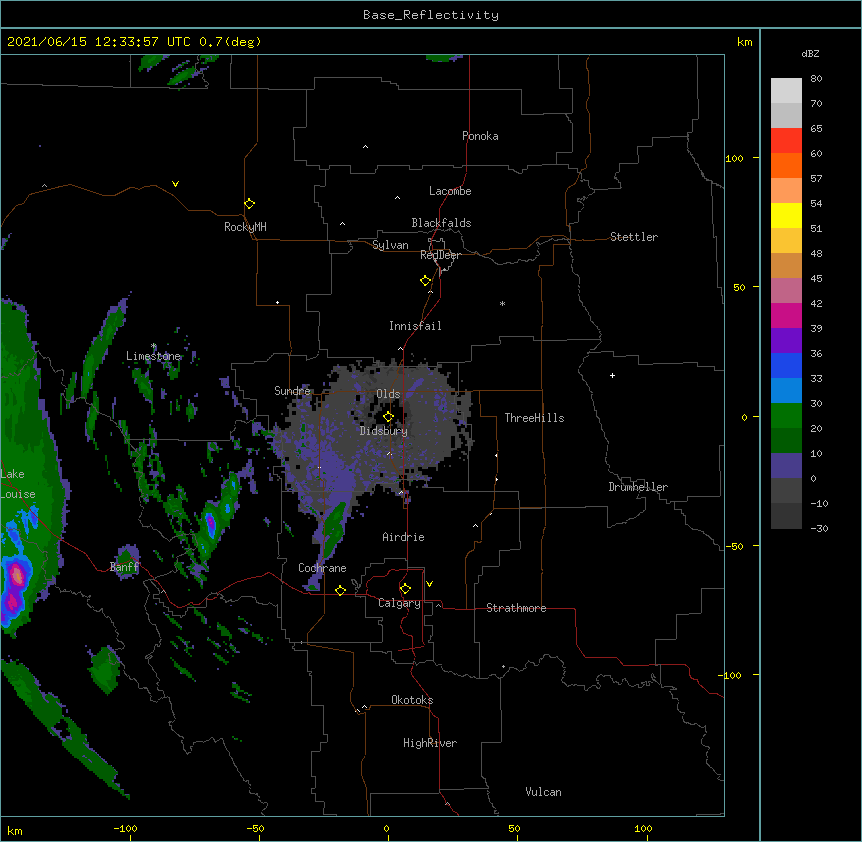This screenshot has width=862, height=842.
Task: Click the red 65 dBZ legend swatch
Action: click(786, 140)
